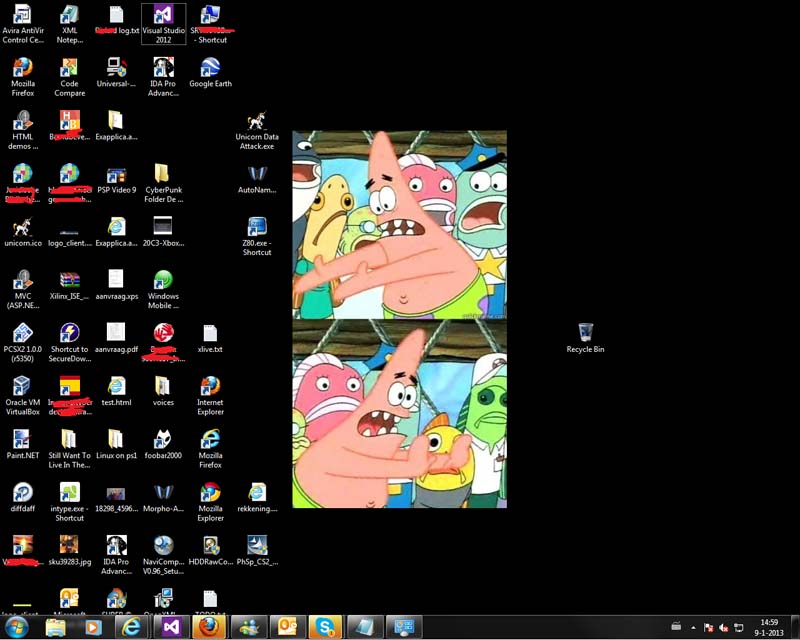Select the Universal-... desktop icon
Image resolution: width=800 pixels, height=640 pixels.
(x=117, y=72)
